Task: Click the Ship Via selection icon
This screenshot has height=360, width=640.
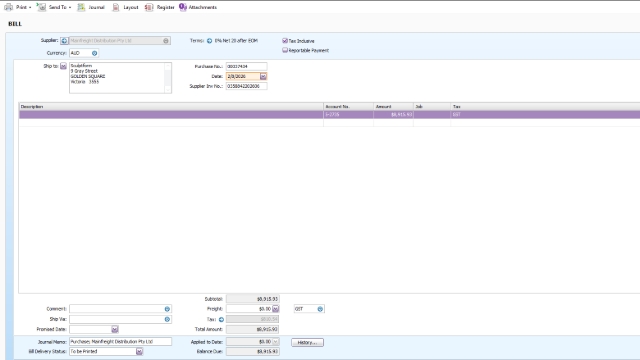Action: tap(167, 319)
